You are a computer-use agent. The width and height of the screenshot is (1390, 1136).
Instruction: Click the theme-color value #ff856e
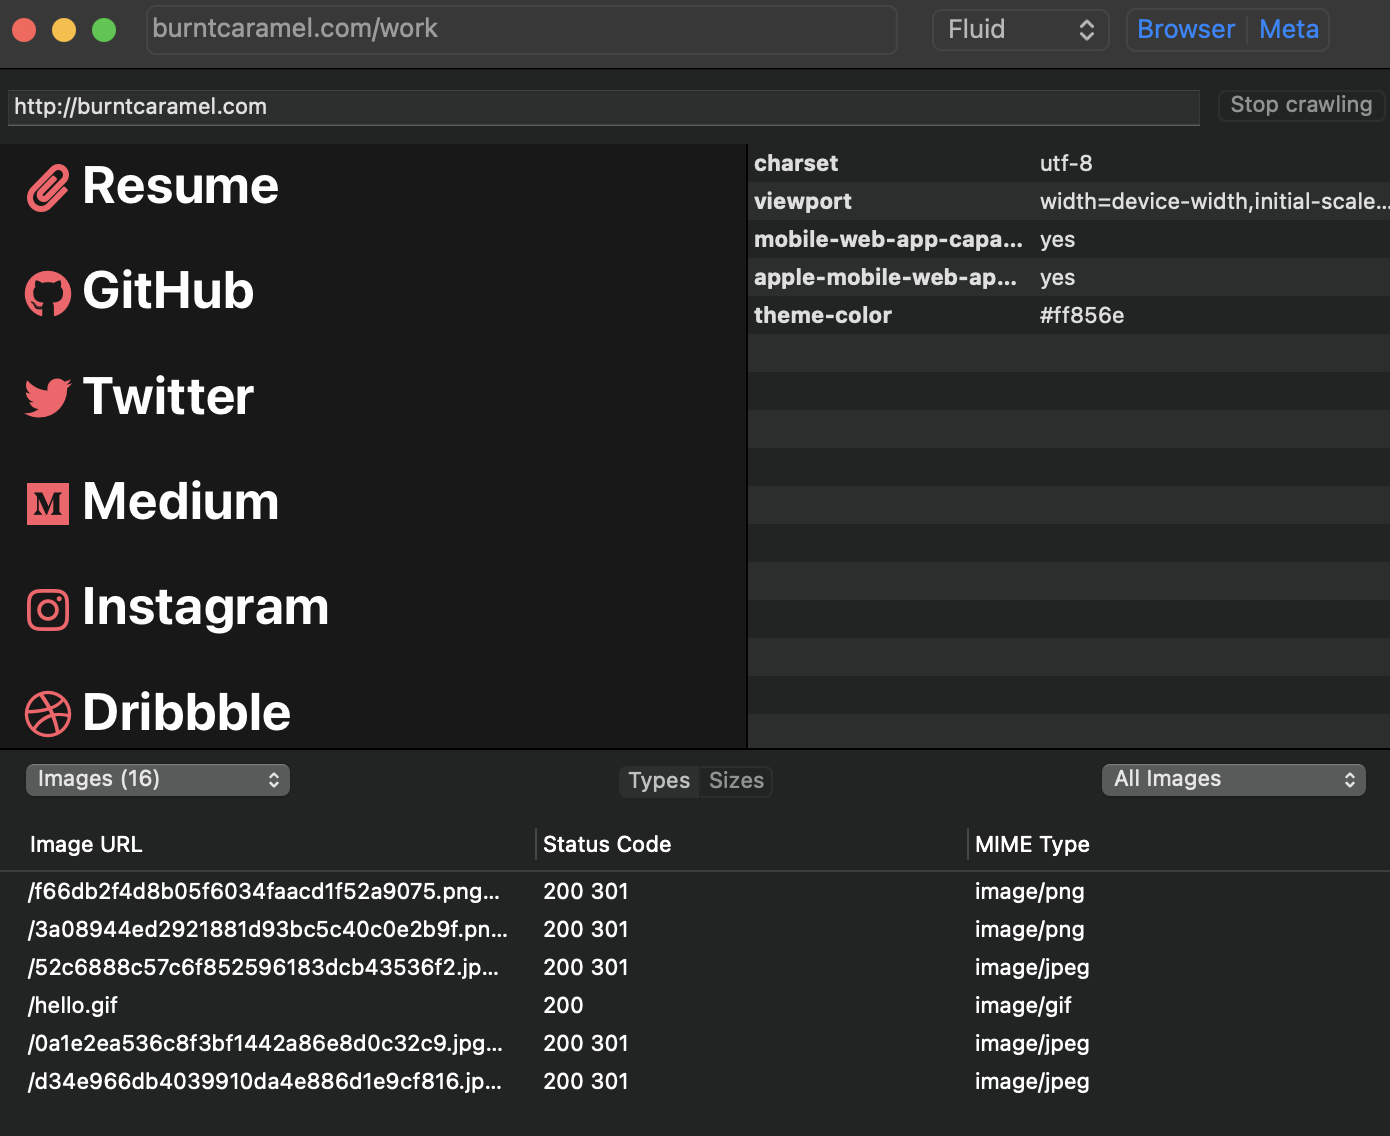tap(1082, 315)
